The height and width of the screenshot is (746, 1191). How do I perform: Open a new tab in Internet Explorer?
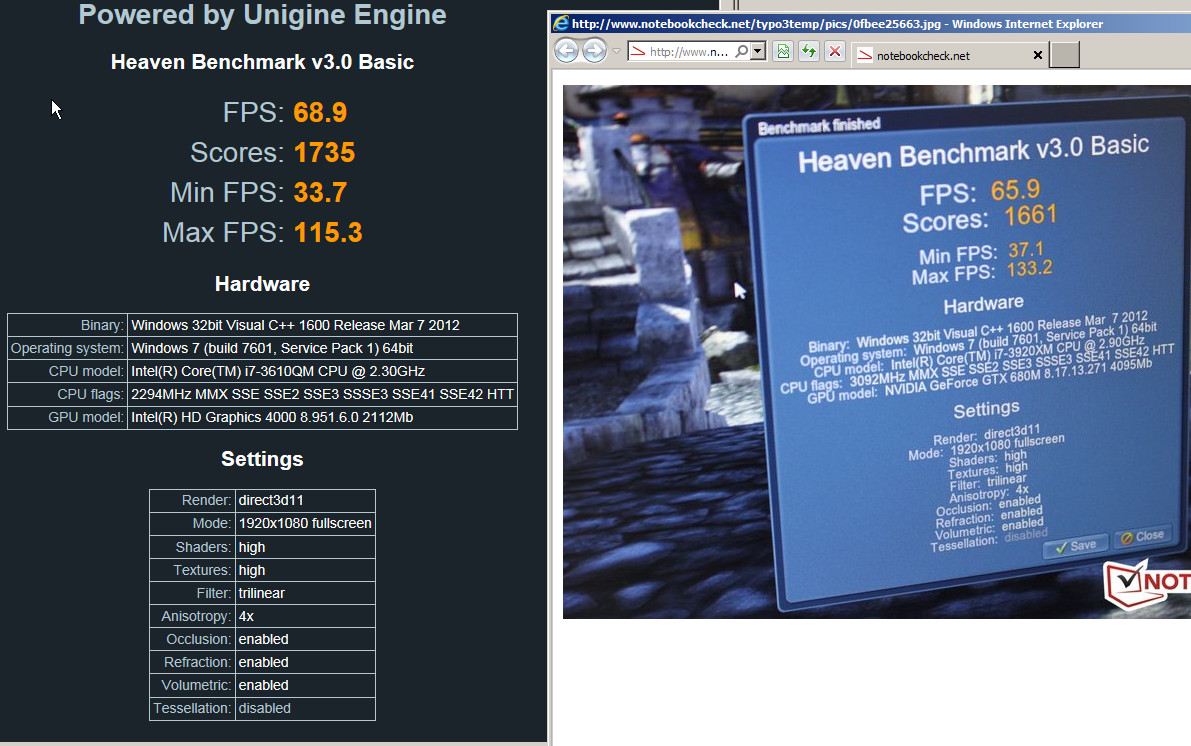click(x=1064, y=55)
